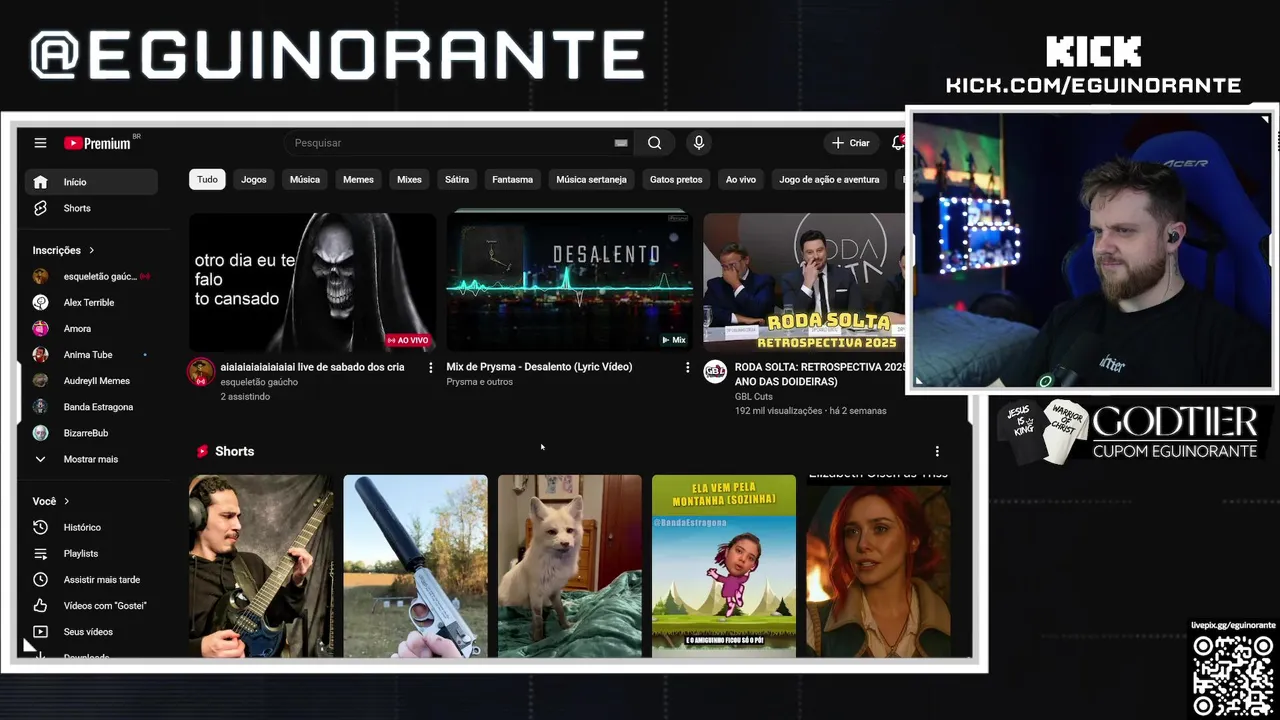
Task: Open the white fox Short
Action: 570,566
